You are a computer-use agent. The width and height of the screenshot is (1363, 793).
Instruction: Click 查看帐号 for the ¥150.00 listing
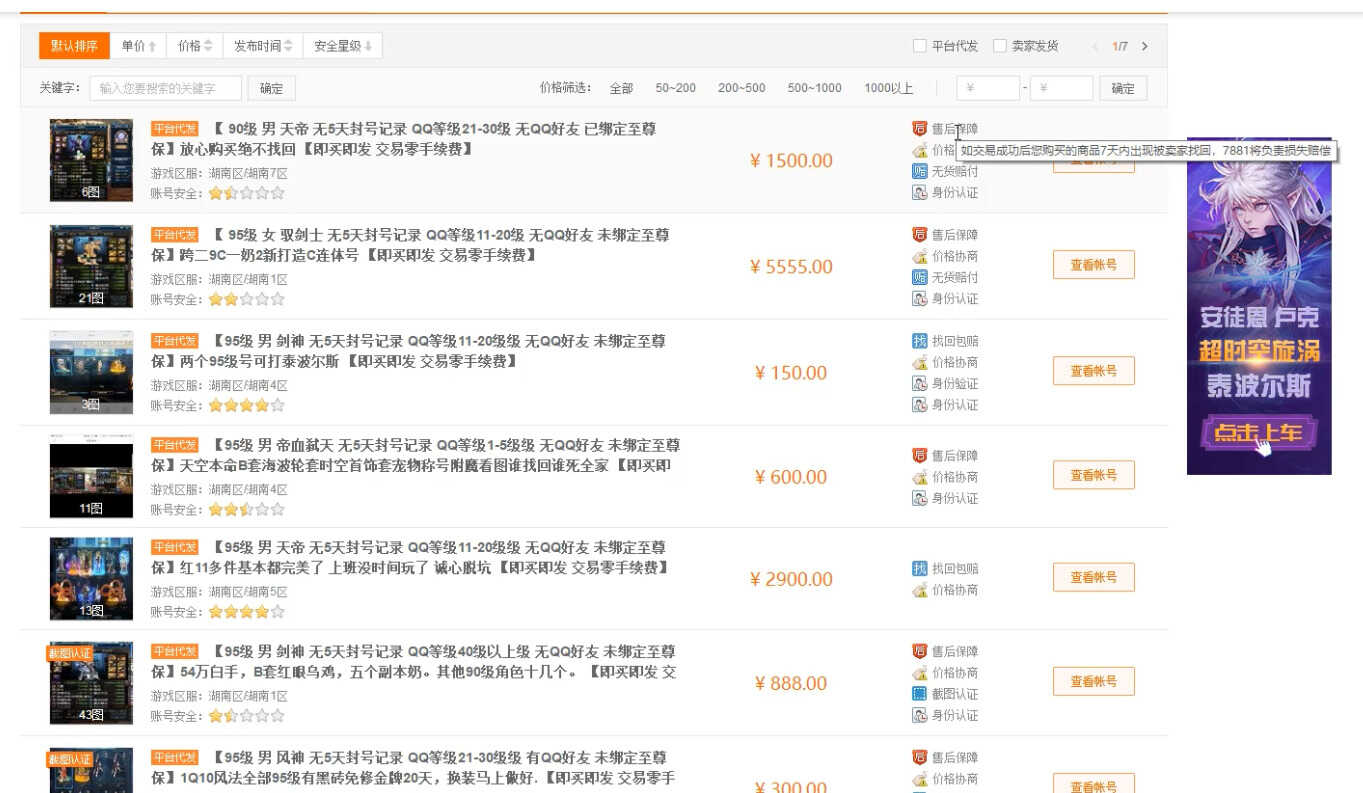coord(1093,371)
